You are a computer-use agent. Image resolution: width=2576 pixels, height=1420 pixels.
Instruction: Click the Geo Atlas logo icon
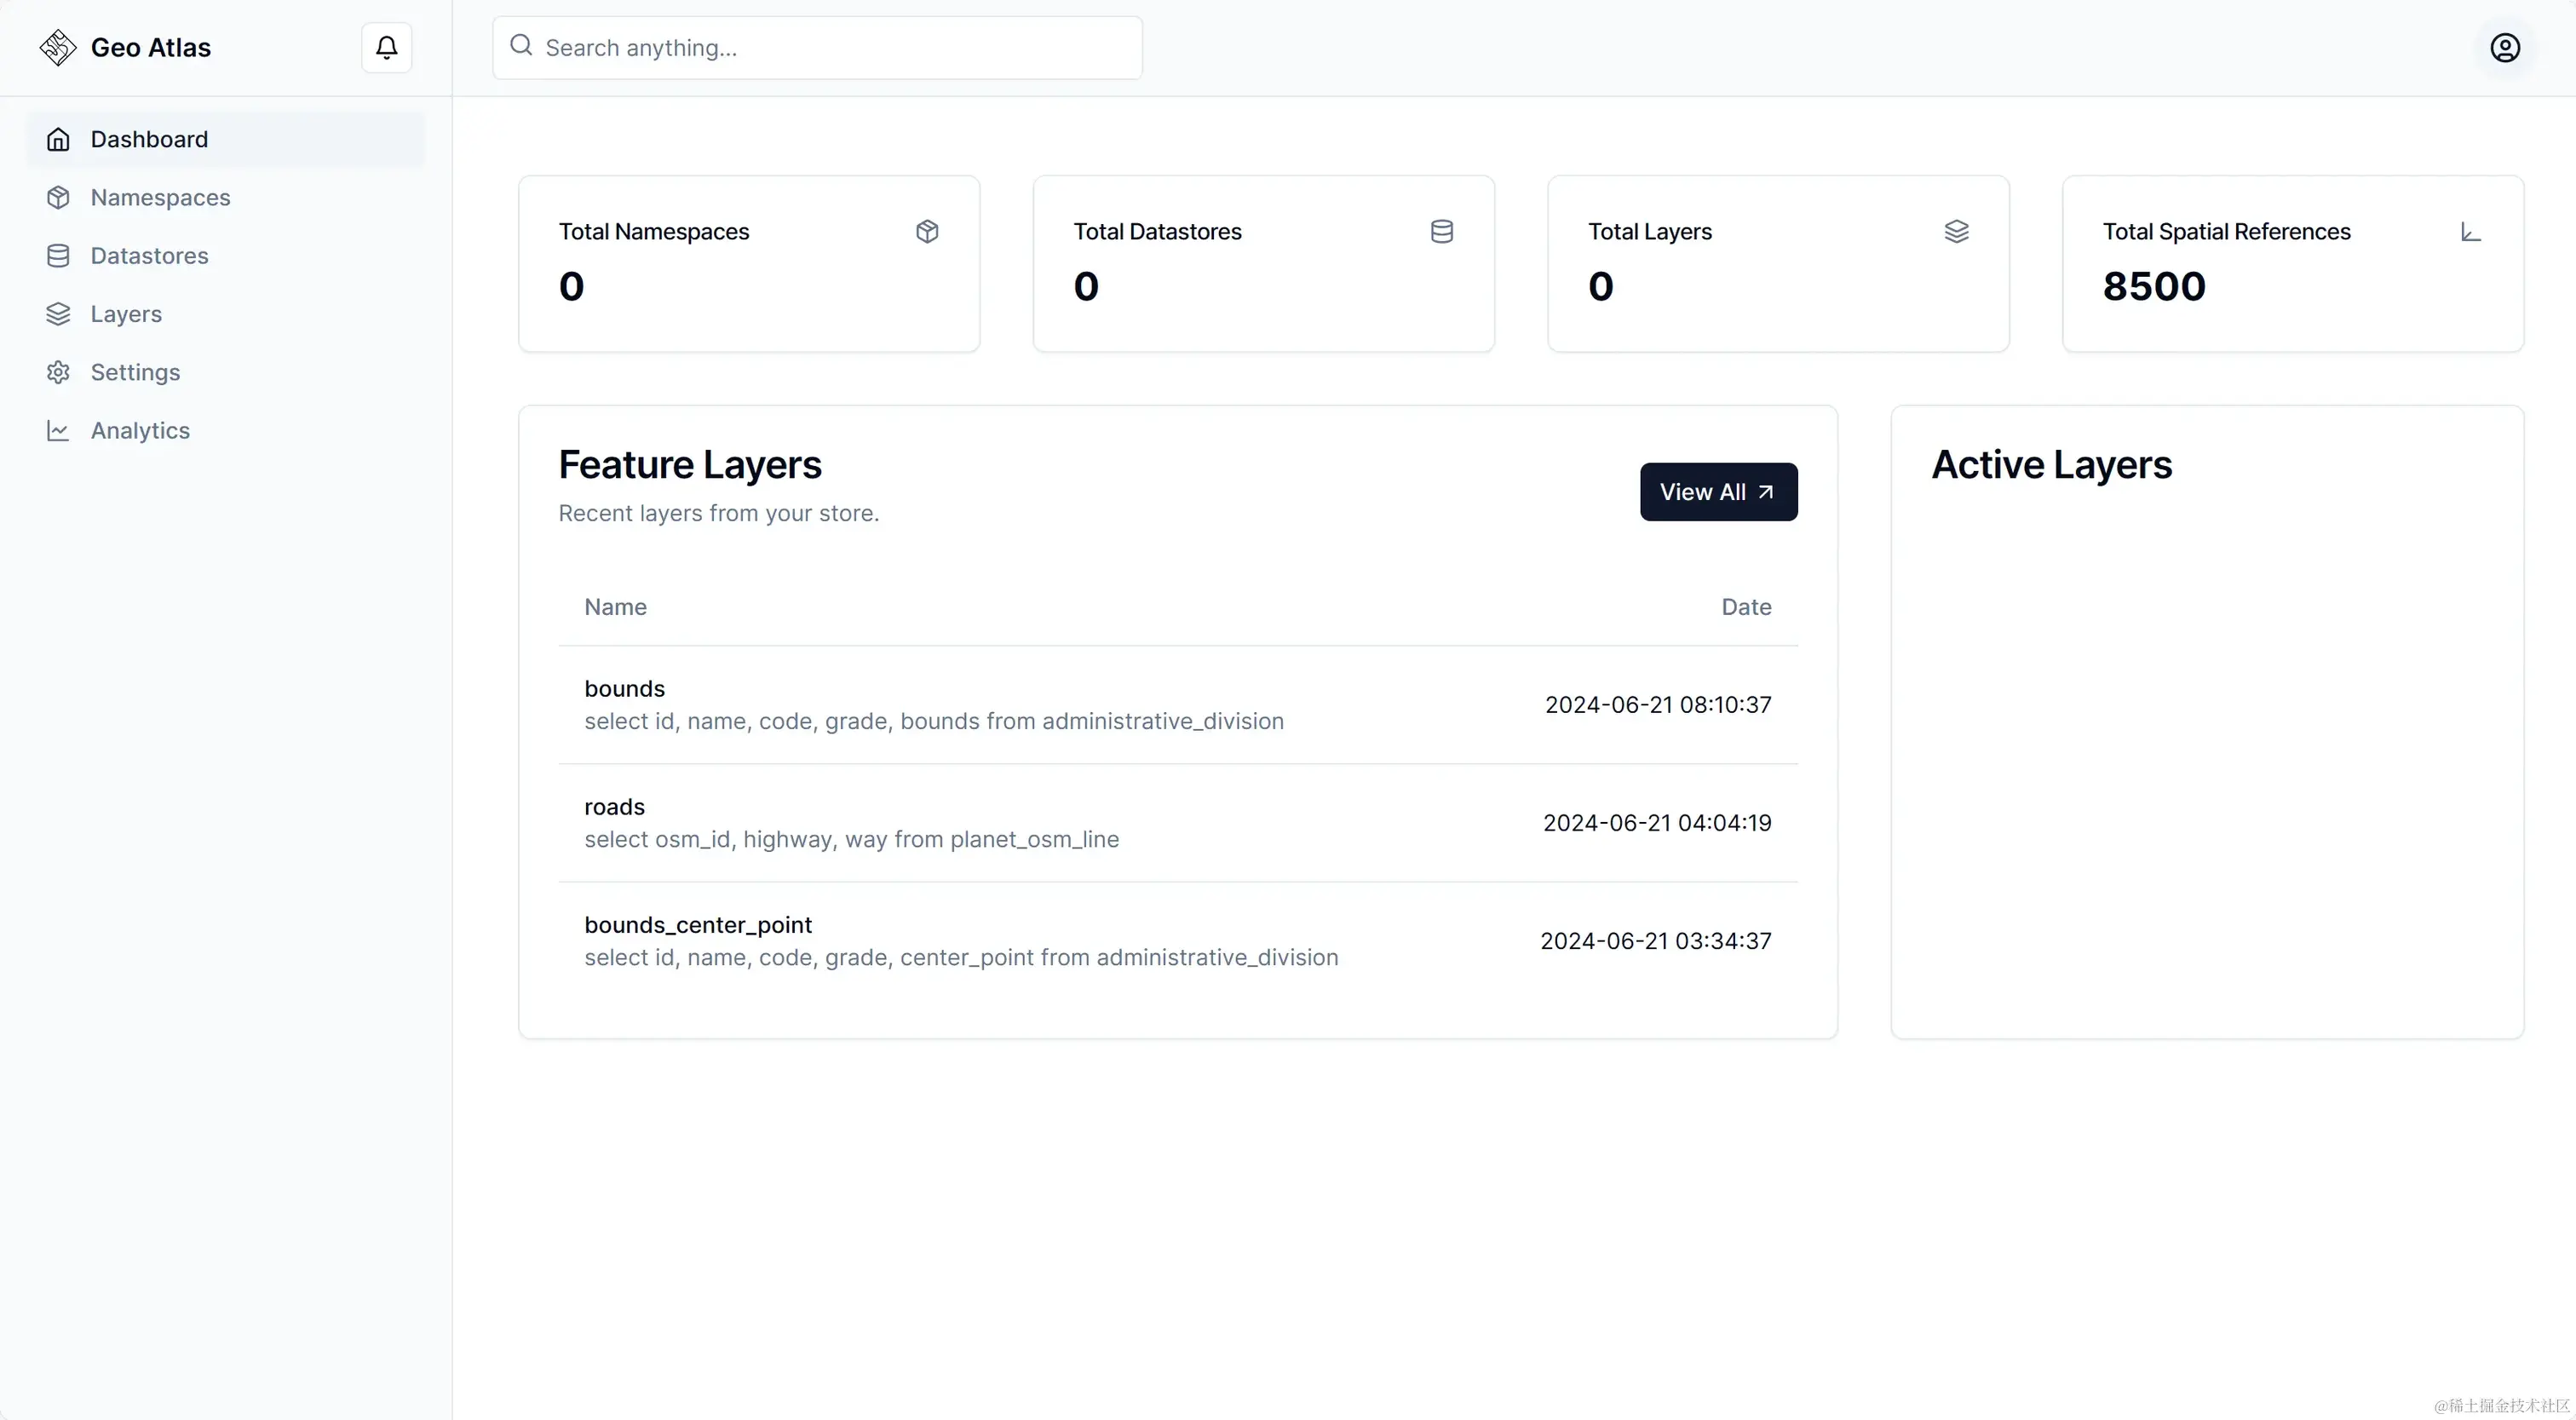click(58, 48)
